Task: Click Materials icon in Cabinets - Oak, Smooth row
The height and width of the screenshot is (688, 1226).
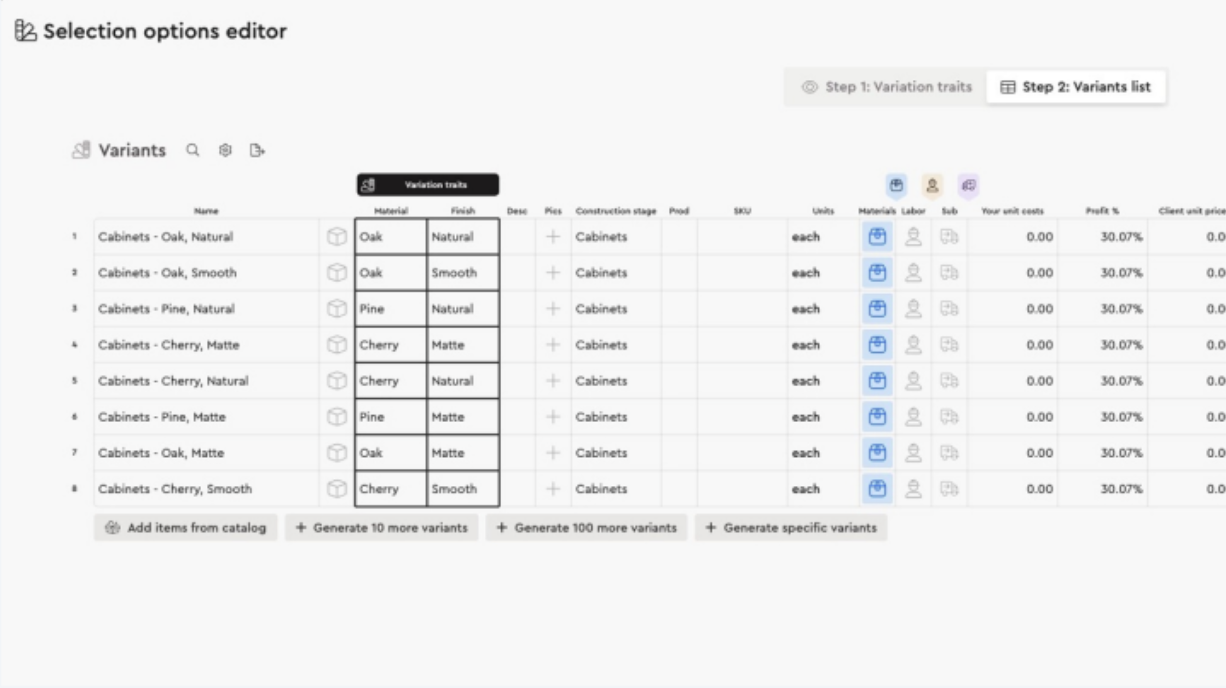Action: (877, 273)
